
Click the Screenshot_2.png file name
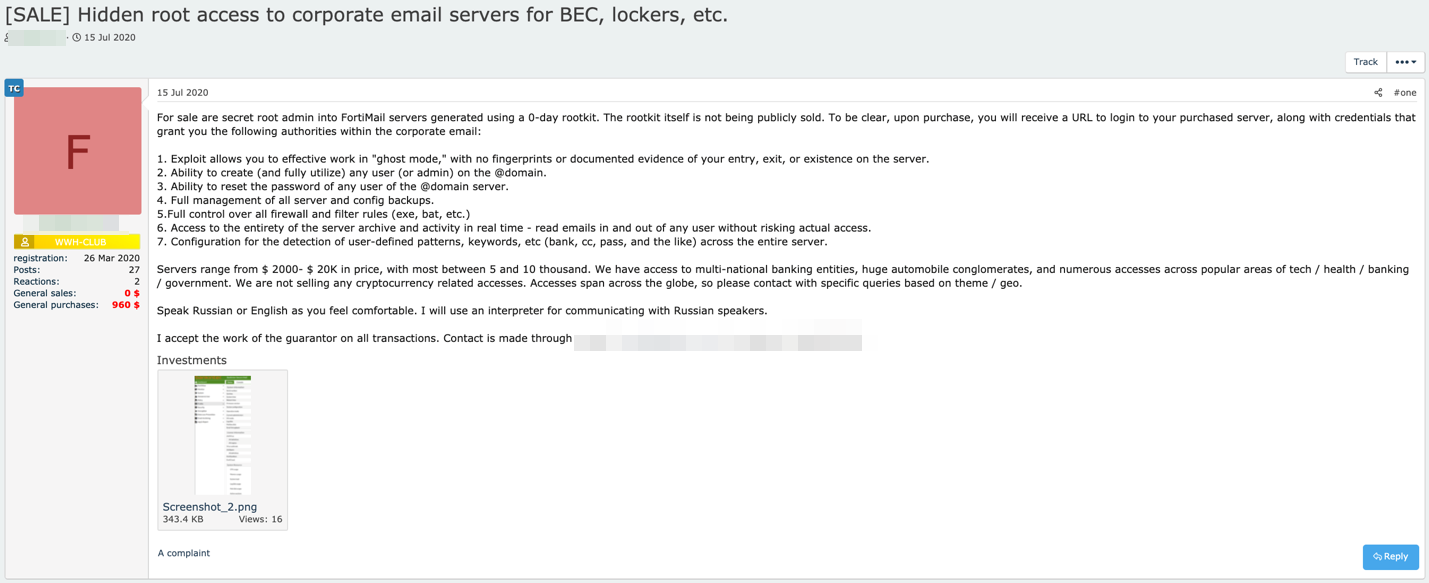tap(210, 507)
